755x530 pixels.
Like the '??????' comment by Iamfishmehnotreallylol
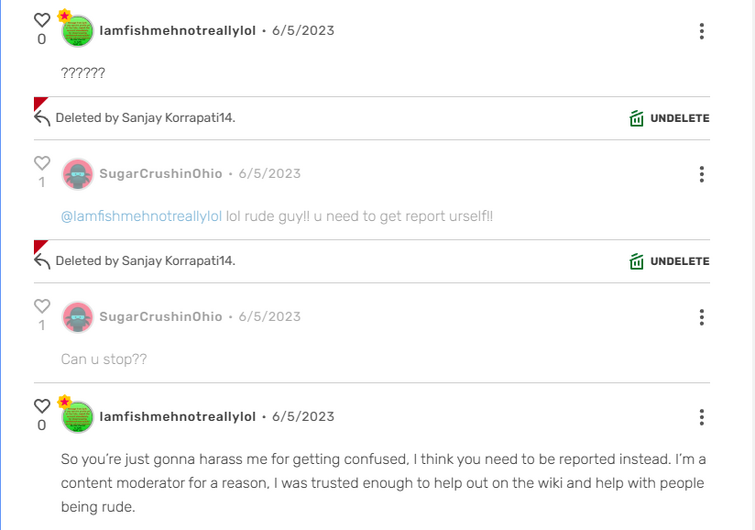point(42,20)
